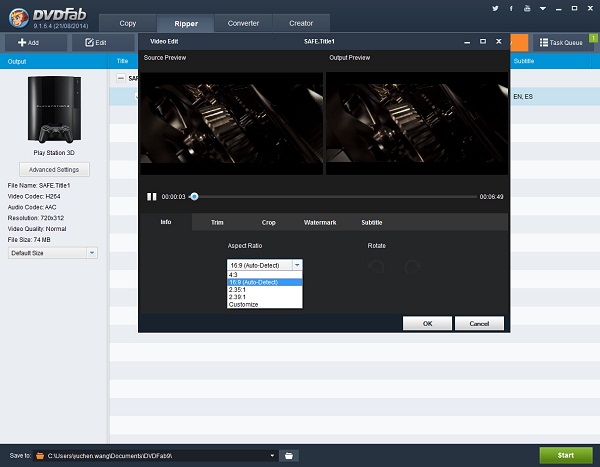Open the Watermark tab
This screenshot has width=600, height=467.
tap(320, 222)
